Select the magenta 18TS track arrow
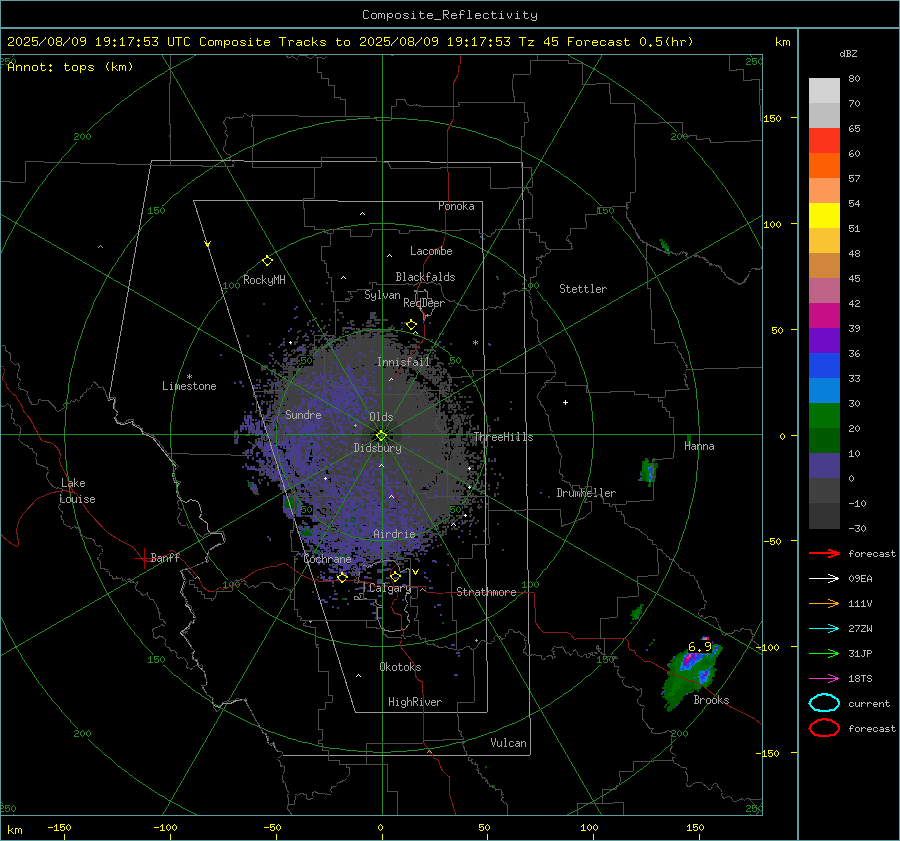Image resolution: width=900 pixels, height=841 pixels. 824,679
